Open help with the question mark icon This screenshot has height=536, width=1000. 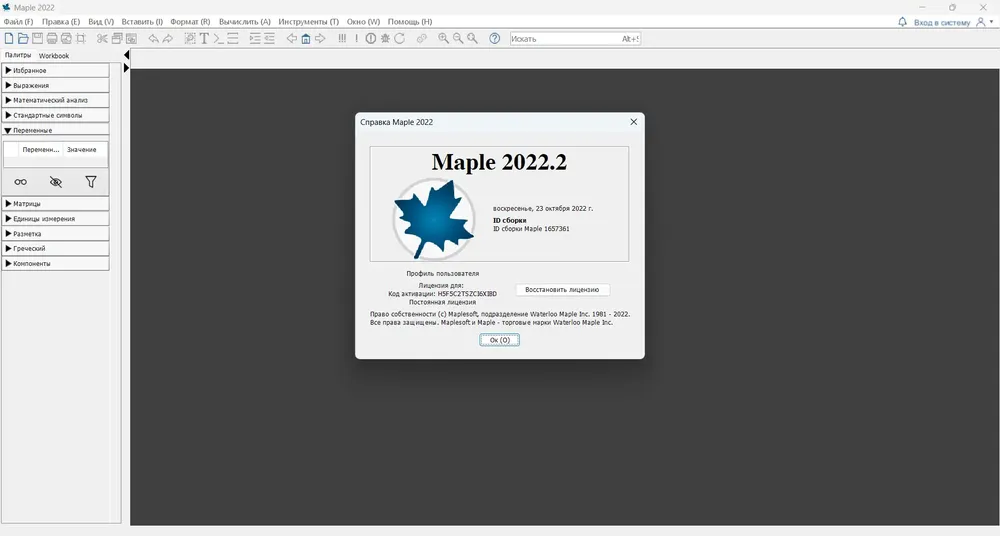click(x=495, y=38)
